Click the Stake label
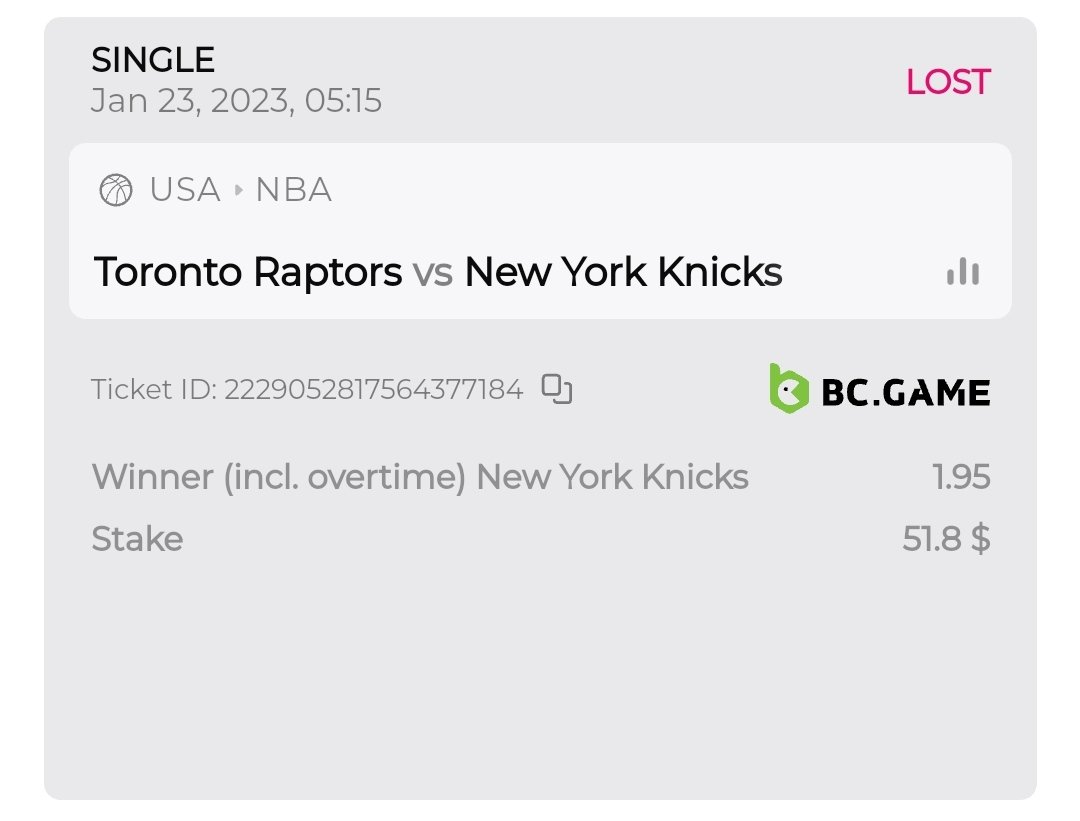This screenshot has width=1080, height=821. 137,539
